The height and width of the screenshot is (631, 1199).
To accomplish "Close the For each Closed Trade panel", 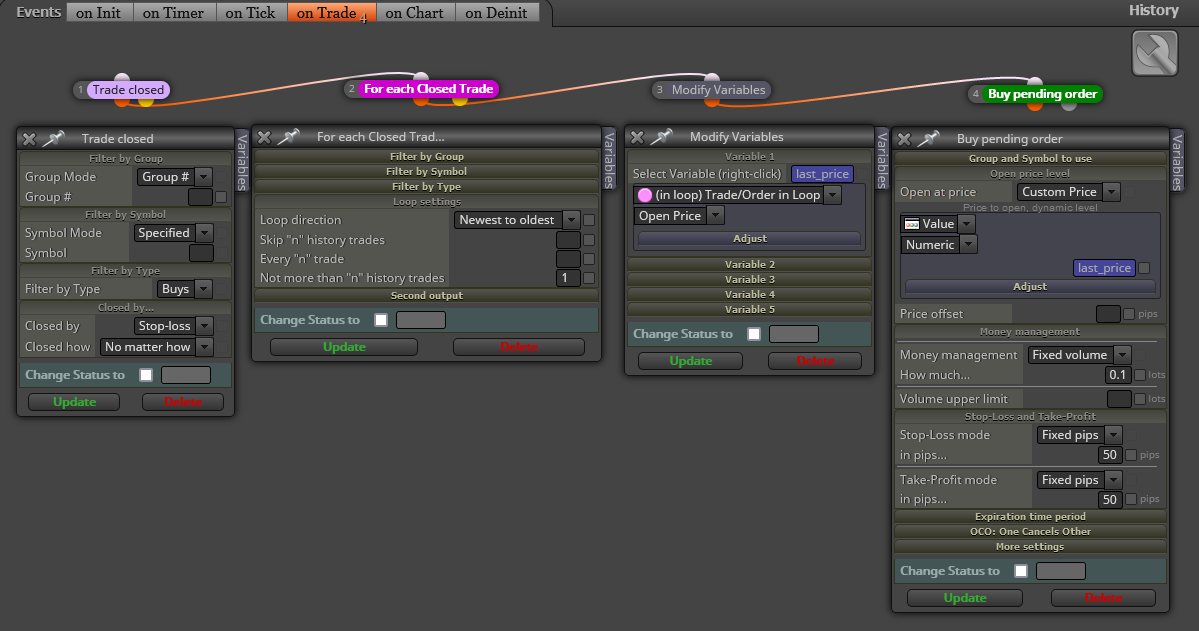I will point(264,137).
